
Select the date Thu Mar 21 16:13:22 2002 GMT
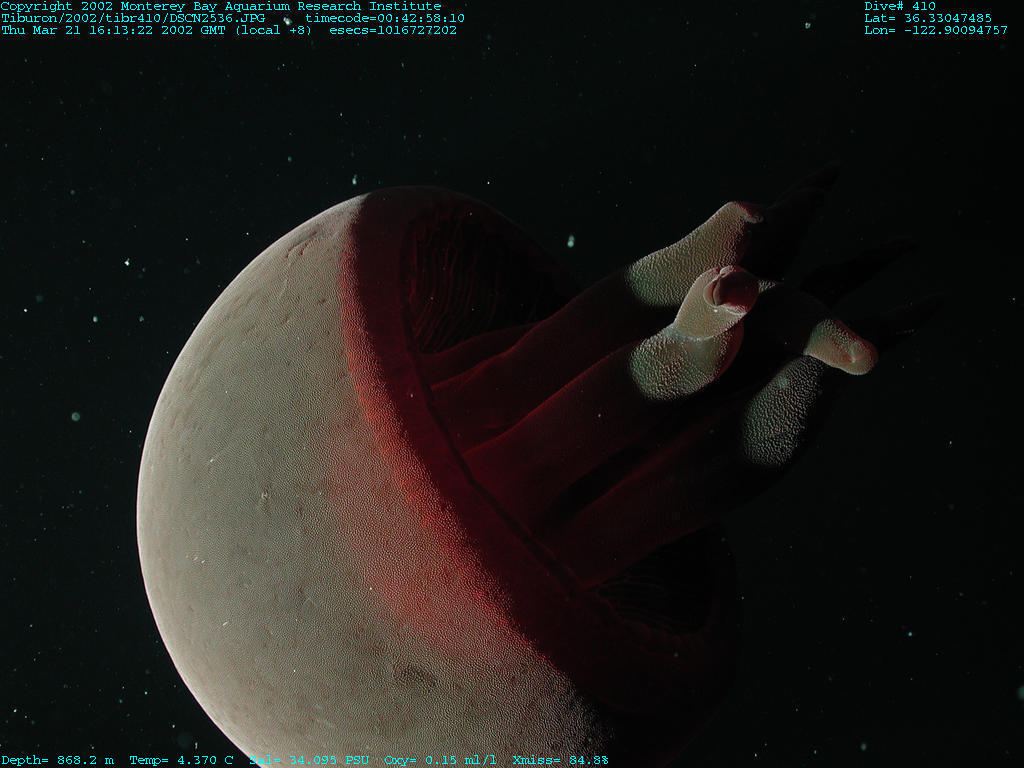click(x=114, y=30)
